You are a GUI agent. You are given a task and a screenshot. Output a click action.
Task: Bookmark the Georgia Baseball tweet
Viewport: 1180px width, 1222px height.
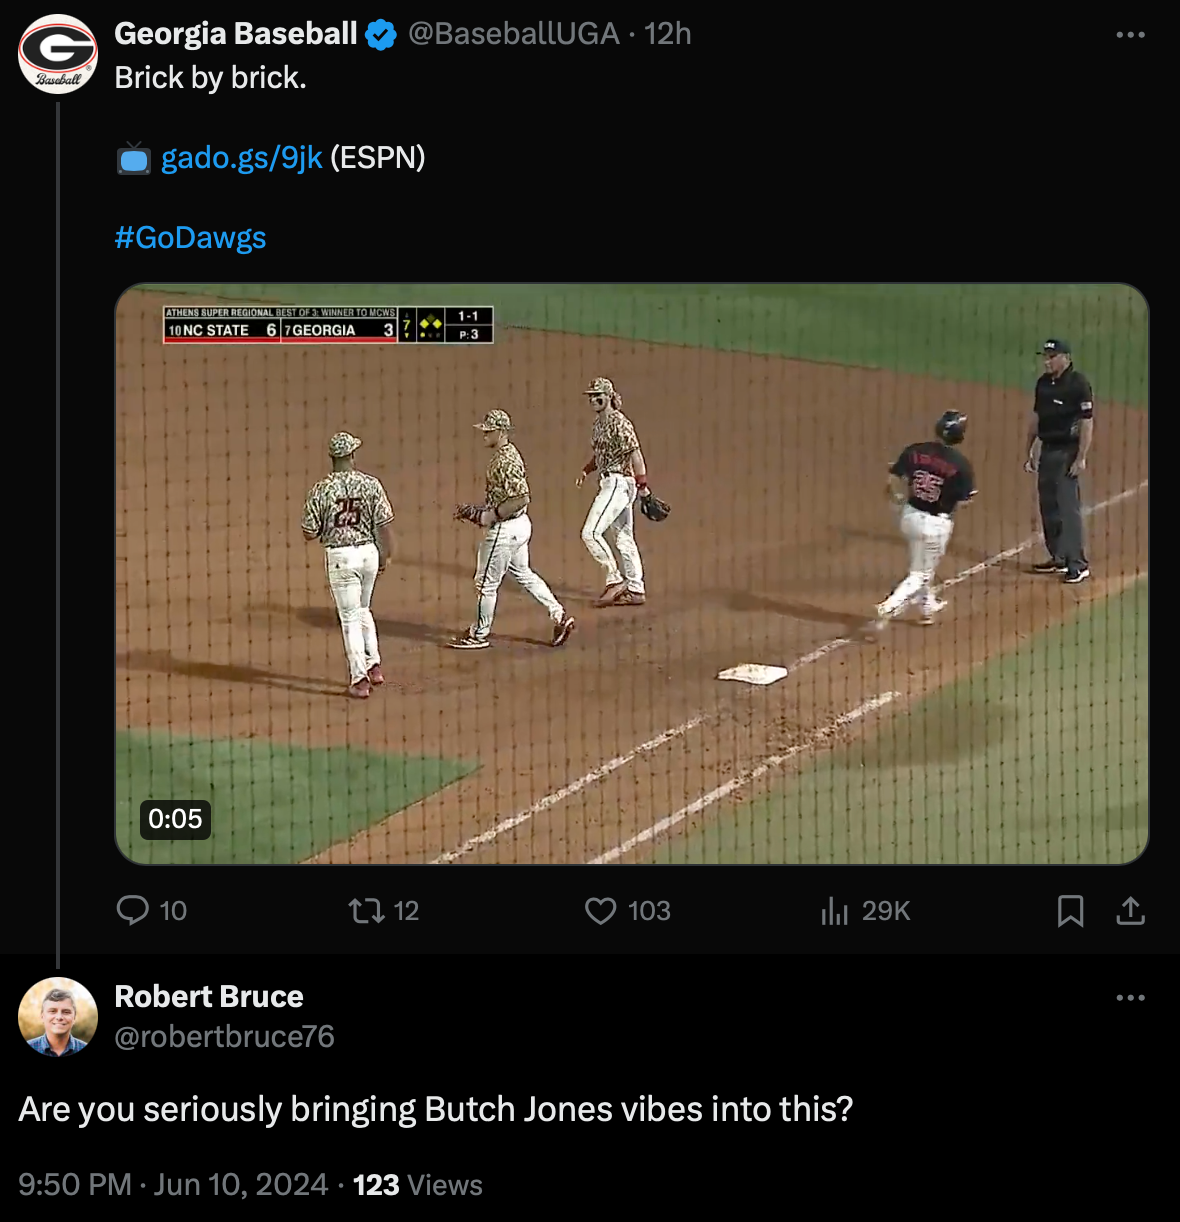pos(1070,910)
